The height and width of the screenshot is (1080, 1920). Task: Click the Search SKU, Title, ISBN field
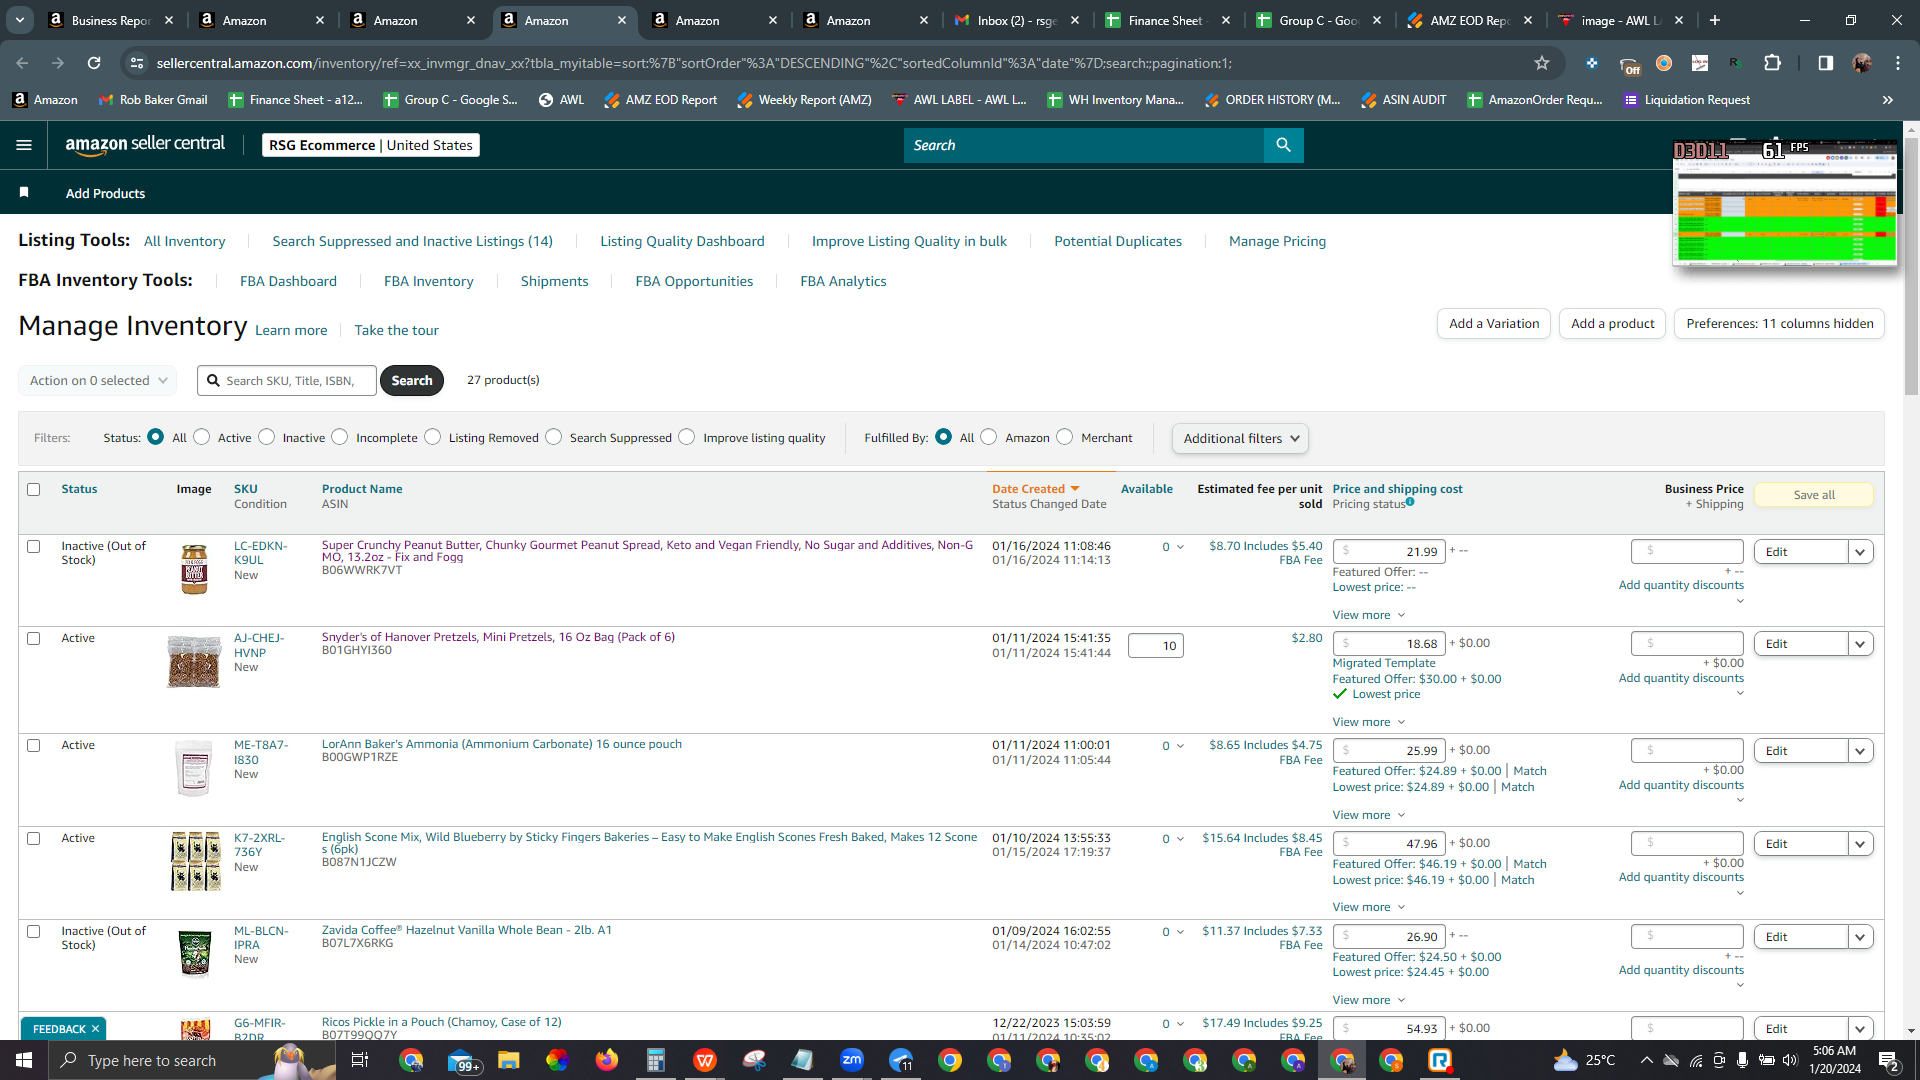coord(287,381)
